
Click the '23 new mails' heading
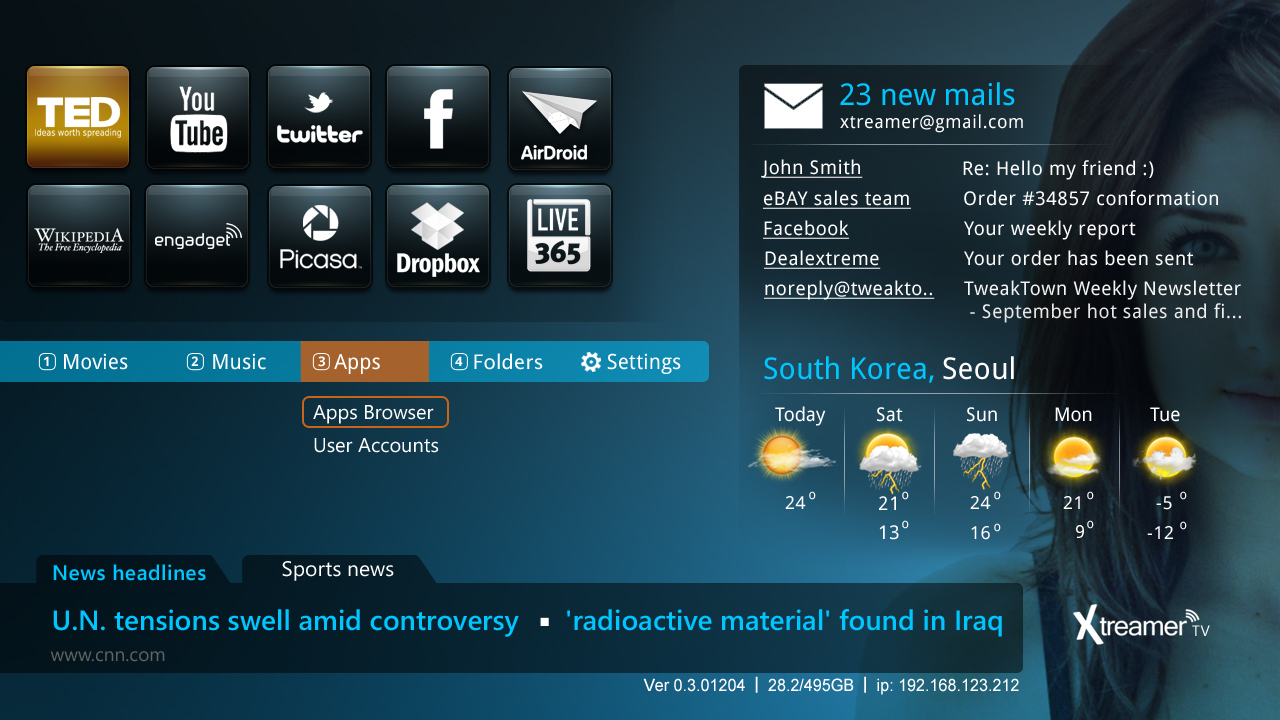tap(927, 95)
